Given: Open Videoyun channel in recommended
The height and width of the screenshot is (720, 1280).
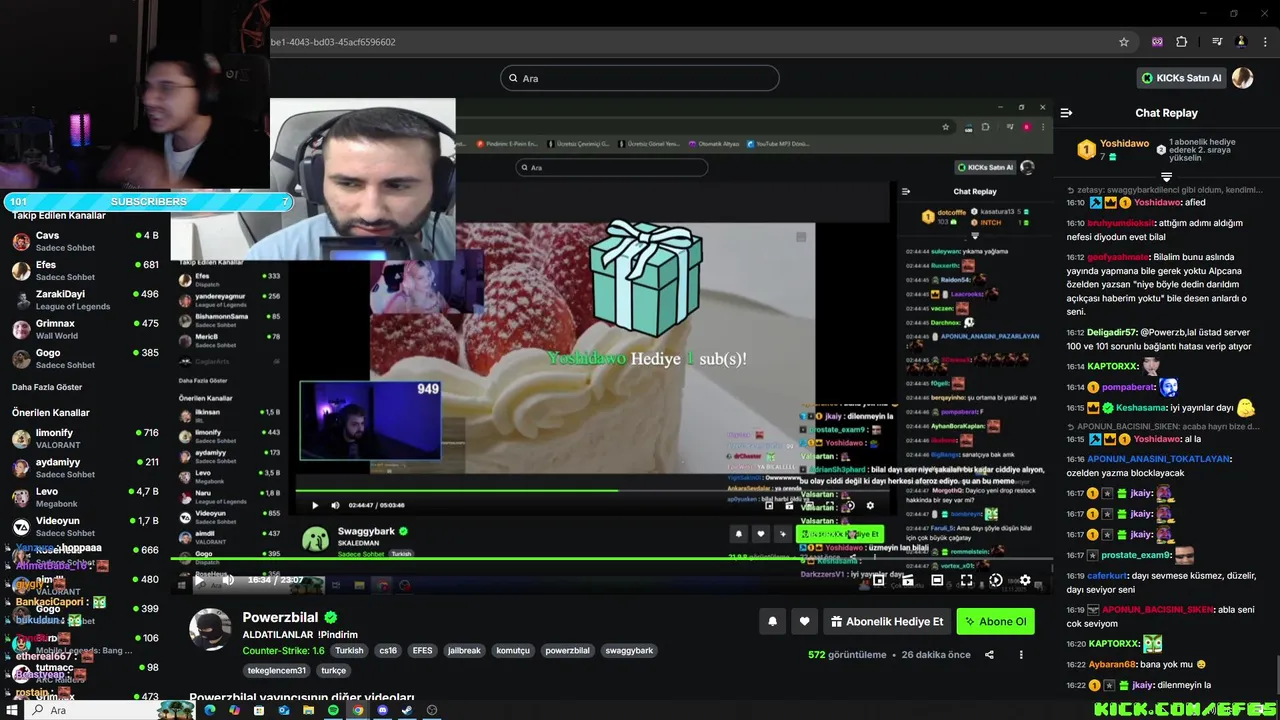Looking at the screenshot, I should pos(85,526).
